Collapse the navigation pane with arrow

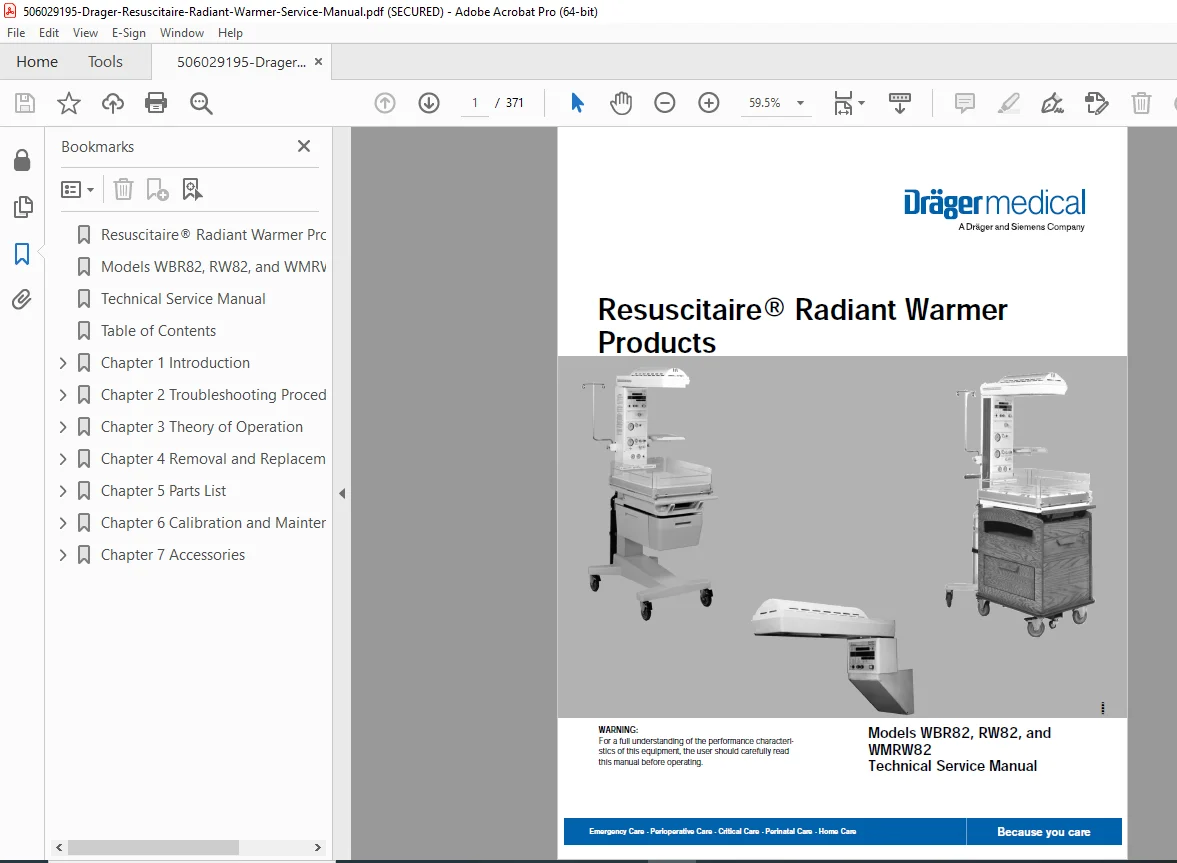click(x=342, y=493)
